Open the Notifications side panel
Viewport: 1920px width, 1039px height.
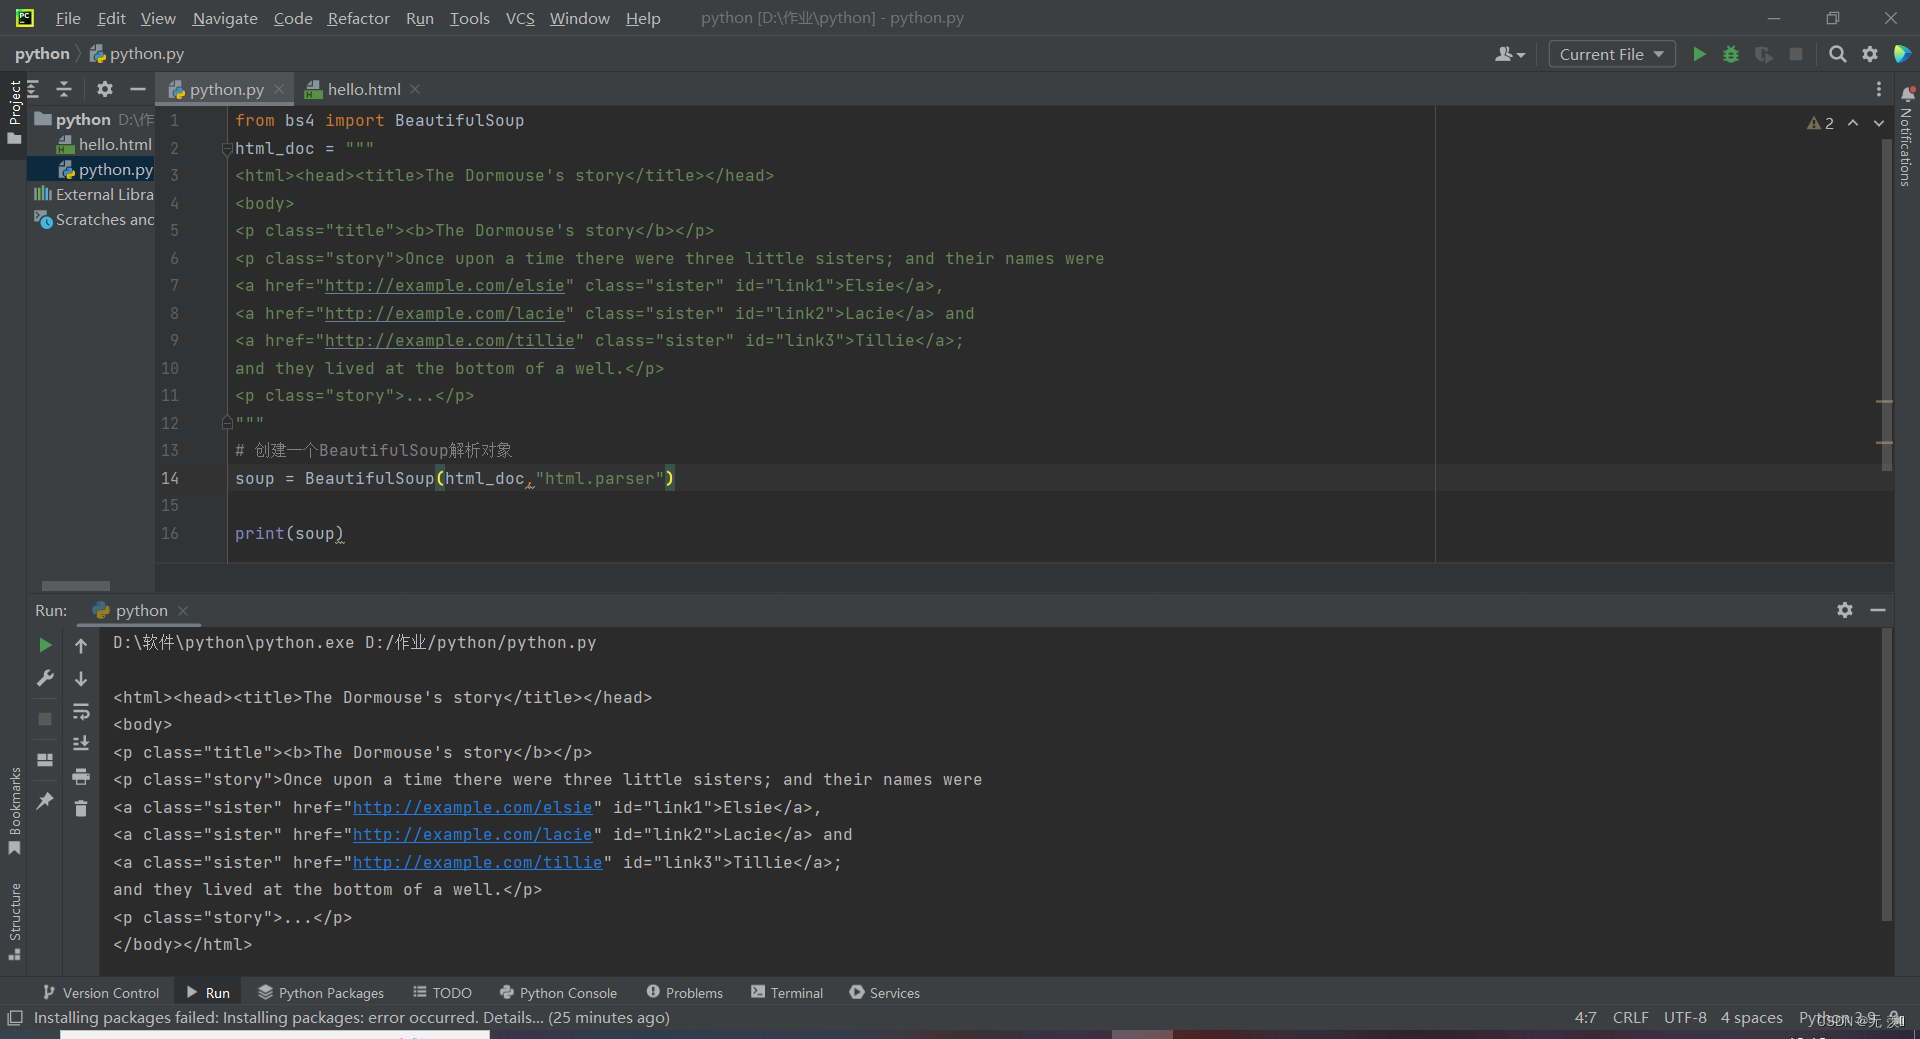click(1906, 137)
